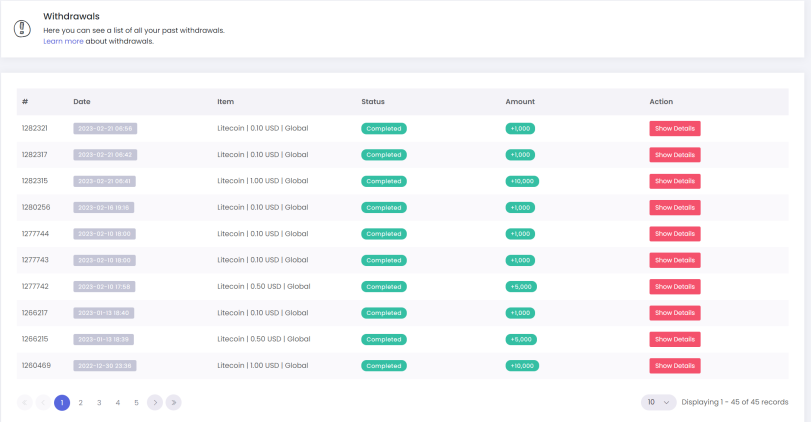Show Details for withdrawal 1266215

pos(675,339)
